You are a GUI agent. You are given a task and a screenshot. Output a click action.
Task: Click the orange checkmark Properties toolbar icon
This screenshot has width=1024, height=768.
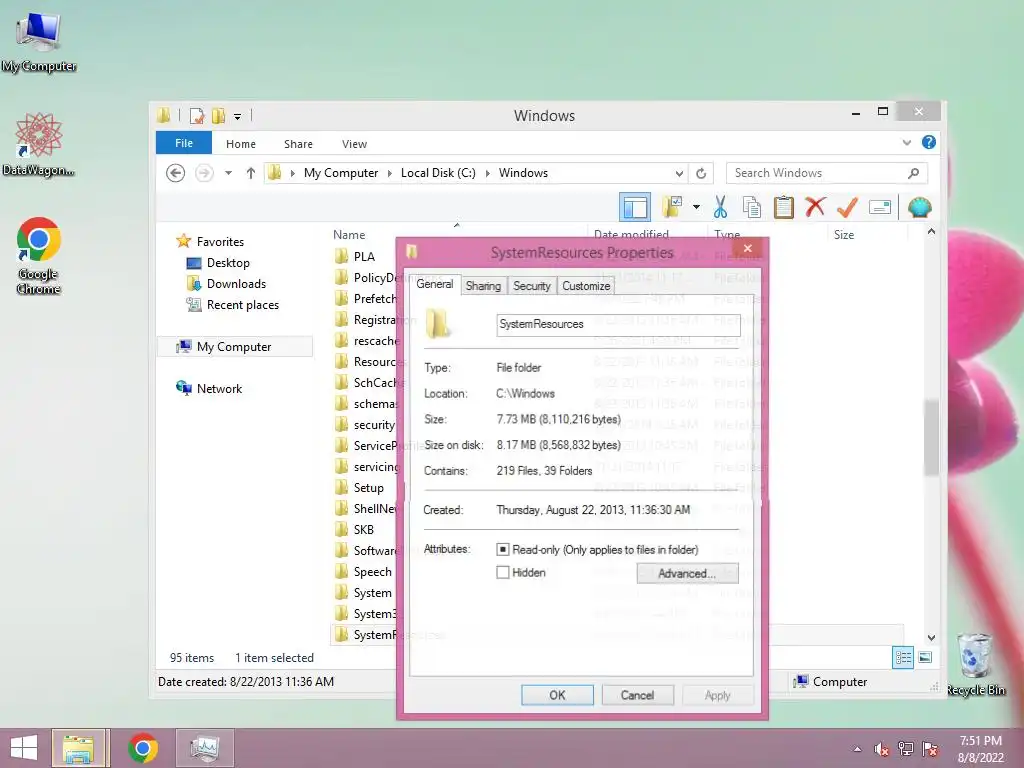847,208
